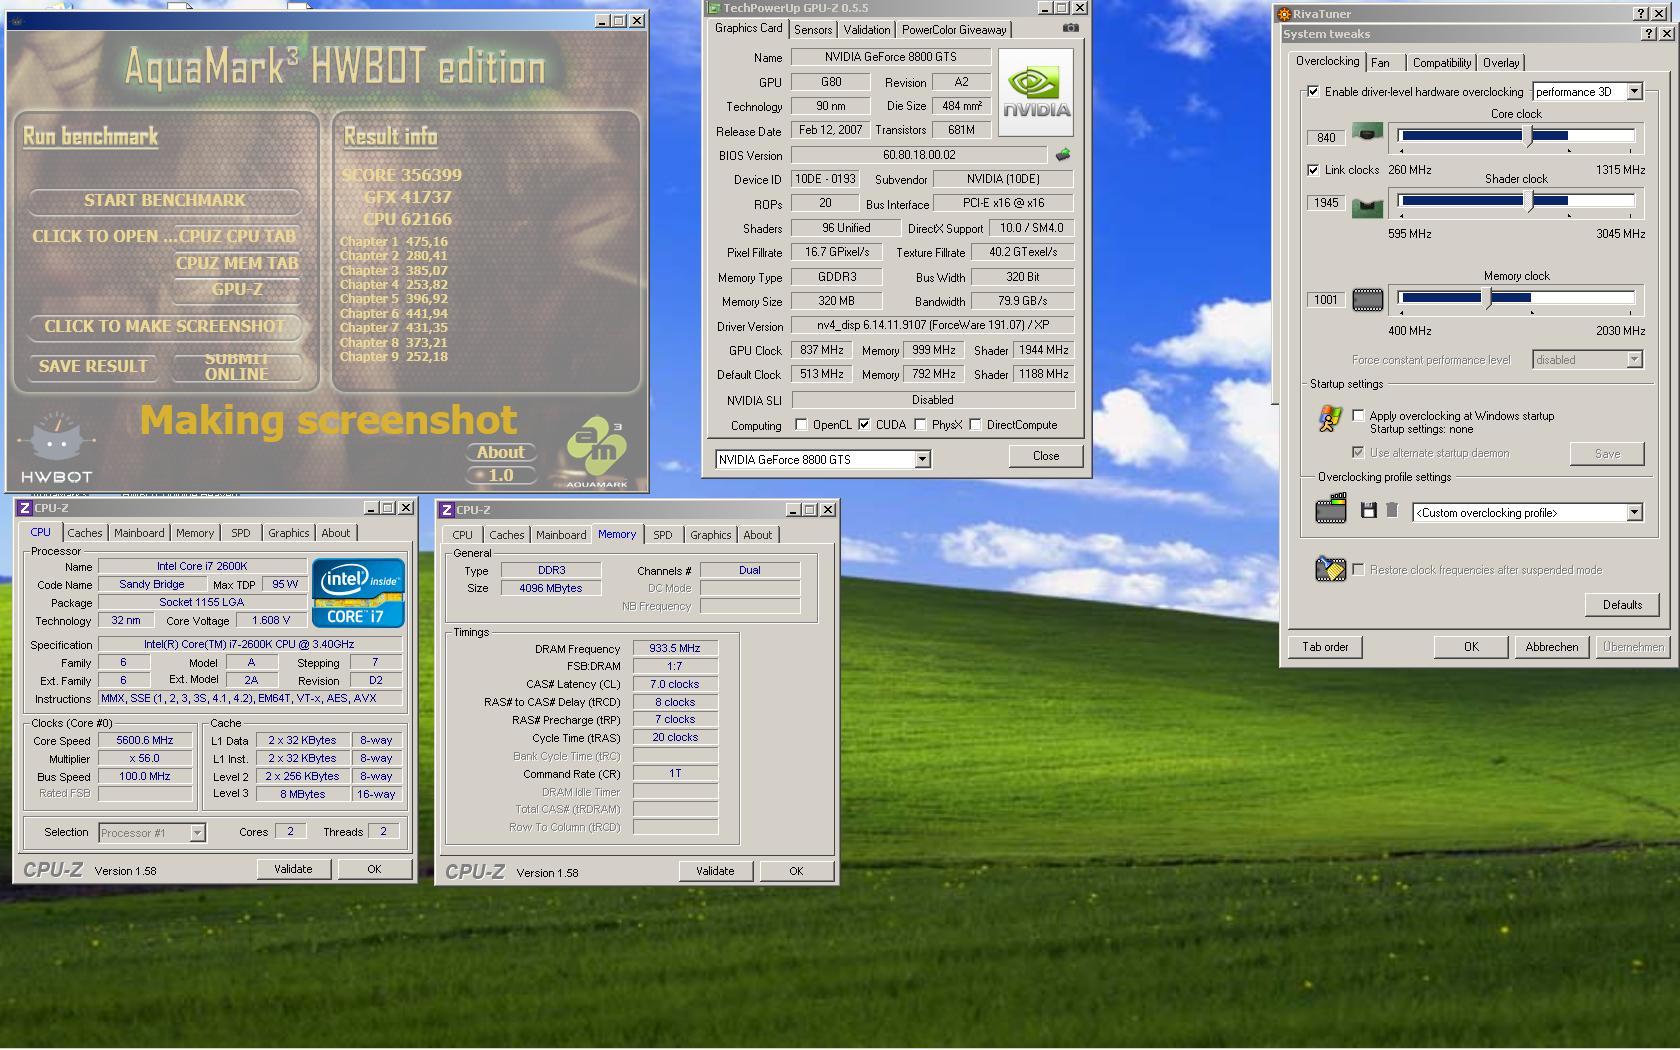1680x1050 pixels.
Task: Click shader clock chip icon in RivaTuner
Action: pyautogui.click(x=1367, y=207)
